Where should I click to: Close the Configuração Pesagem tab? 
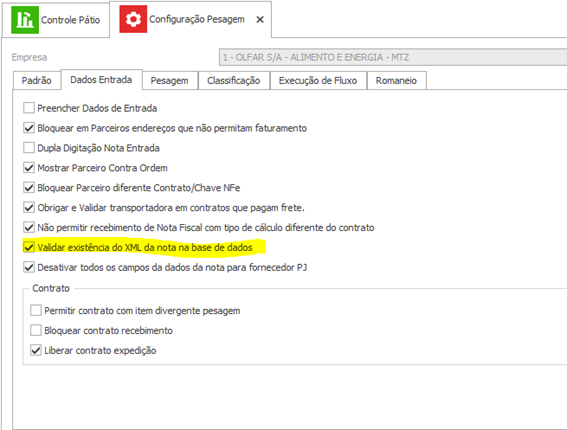(x=260, y=20)
